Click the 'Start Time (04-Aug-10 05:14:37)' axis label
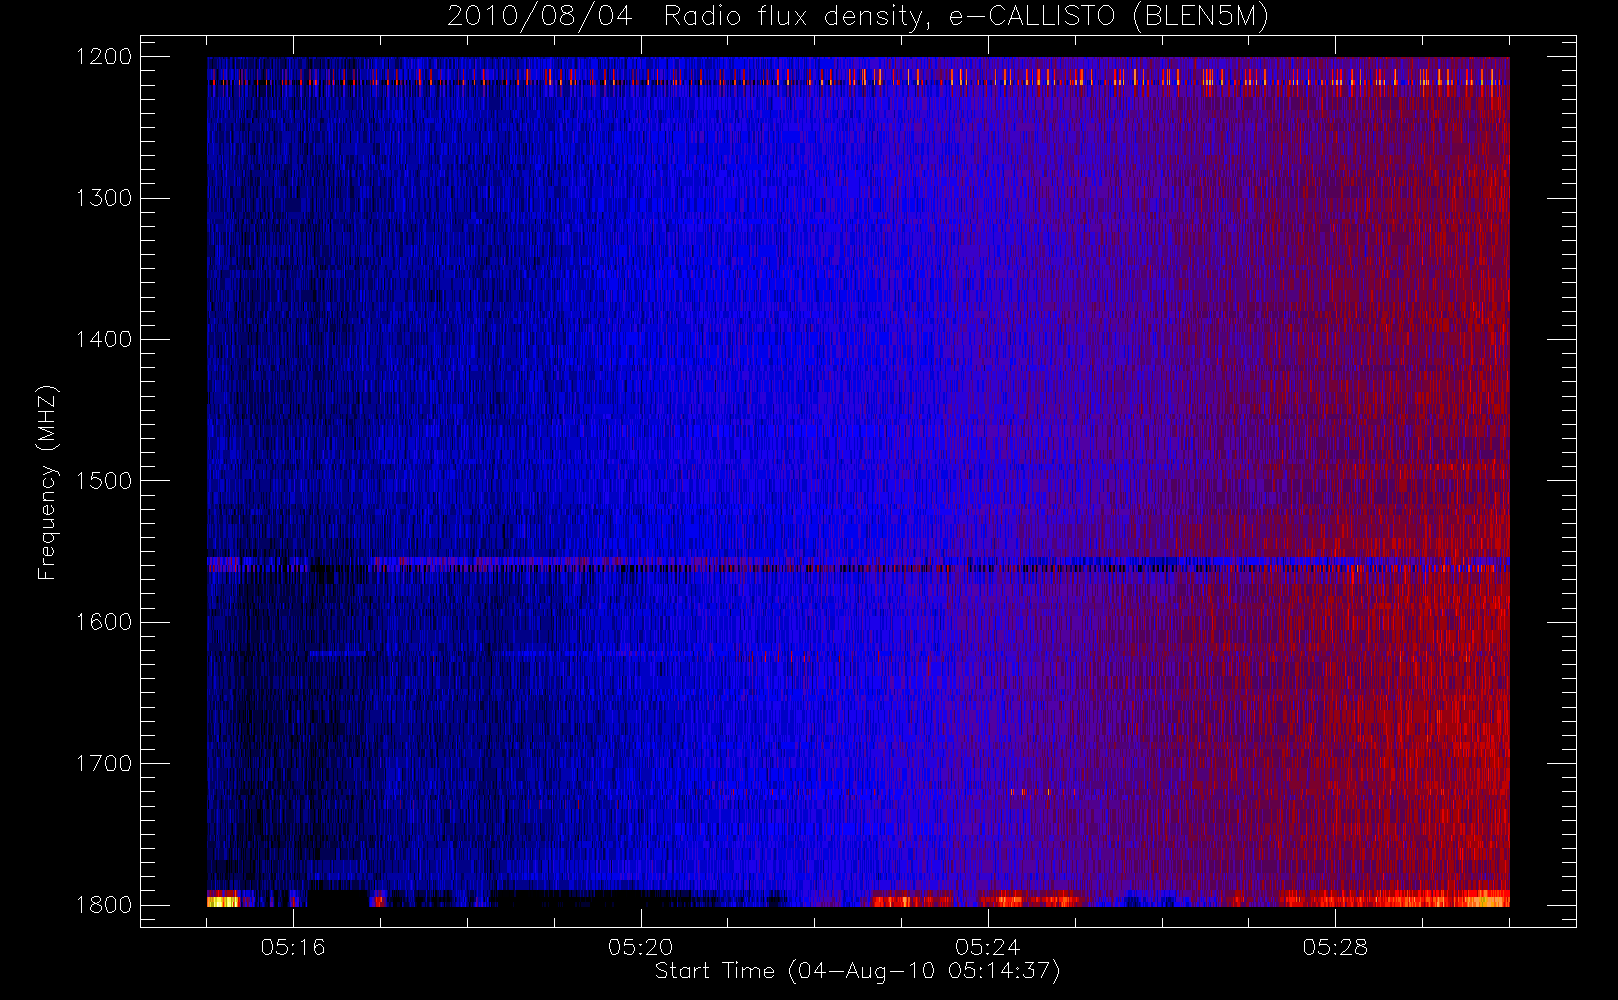Viewport: 1618px width, 1000px height. coord(857,971)
